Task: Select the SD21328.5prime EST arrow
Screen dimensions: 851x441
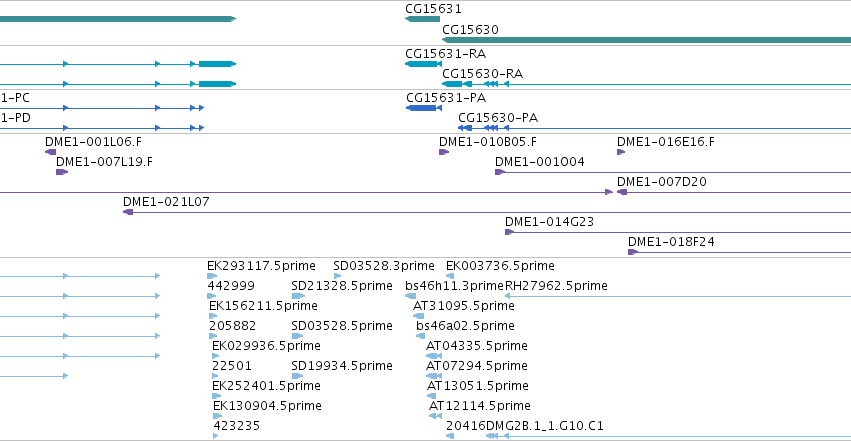Action: (x=298, y=296)
